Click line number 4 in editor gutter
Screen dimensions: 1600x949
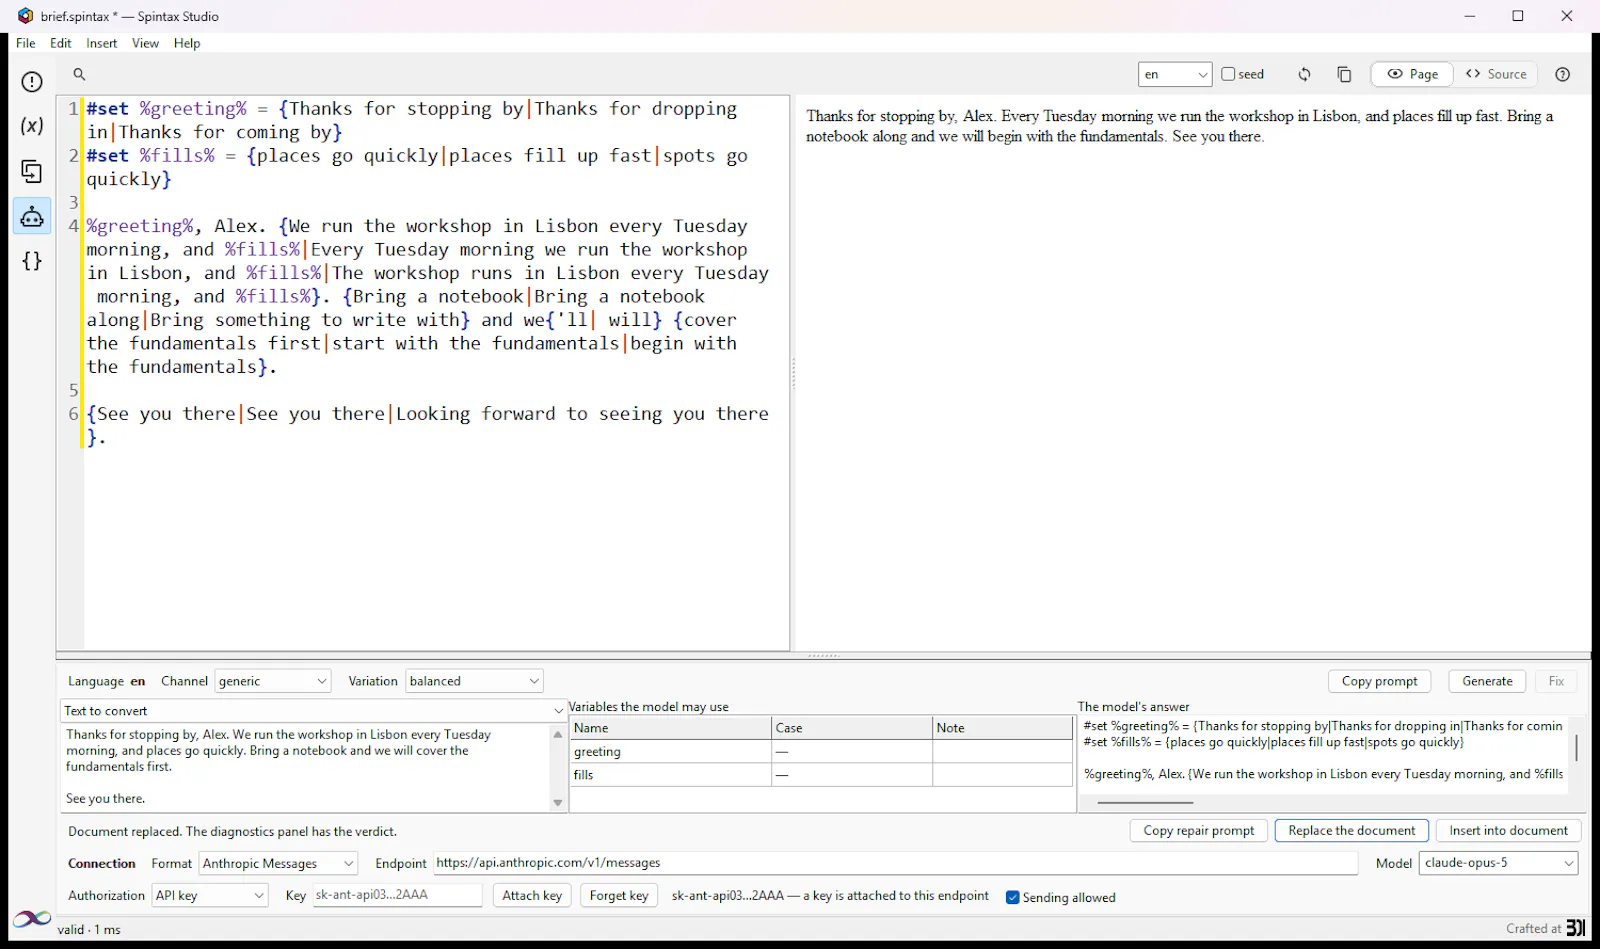pos(73,226)
